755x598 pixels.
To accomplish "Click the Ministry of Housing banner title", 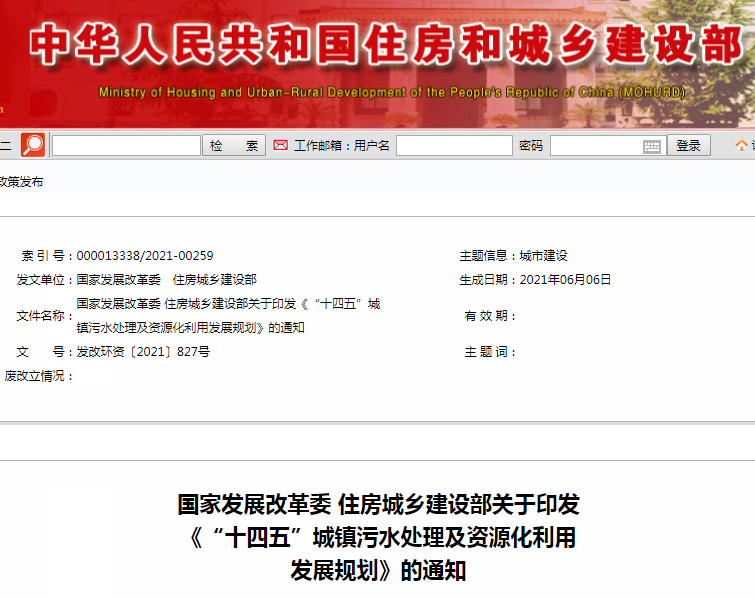I will point(386,44).
